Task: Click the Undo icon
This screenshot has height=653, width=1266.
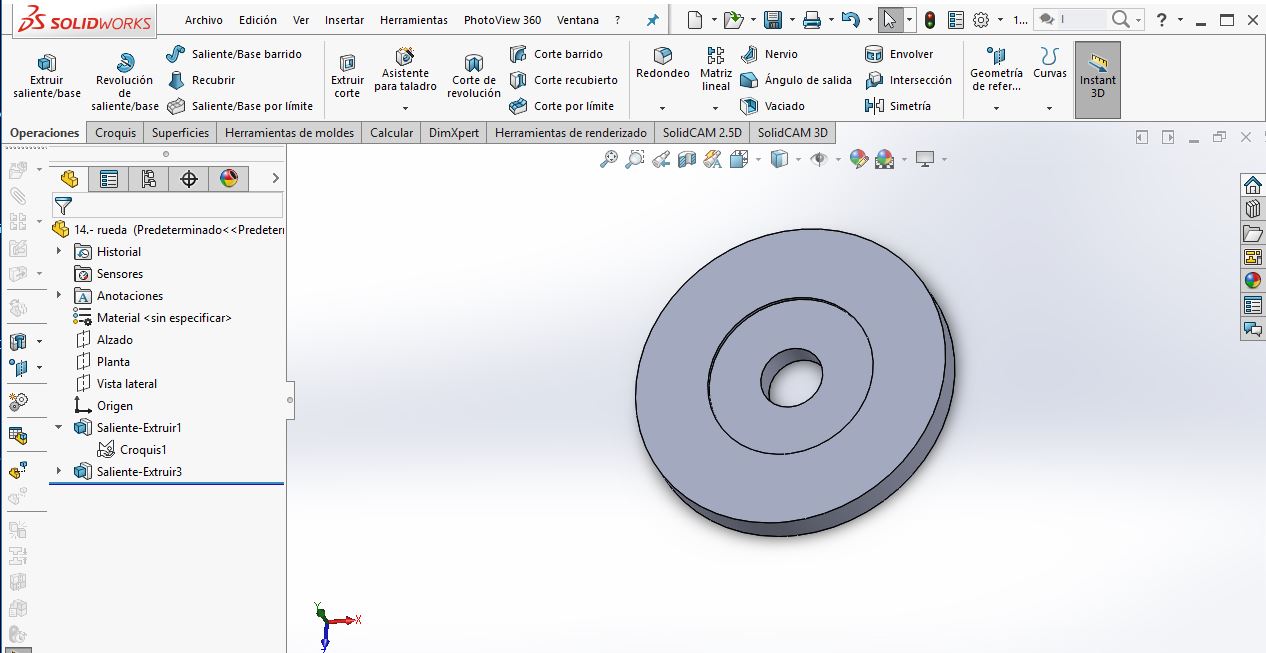Action: (x=850, y=19)
